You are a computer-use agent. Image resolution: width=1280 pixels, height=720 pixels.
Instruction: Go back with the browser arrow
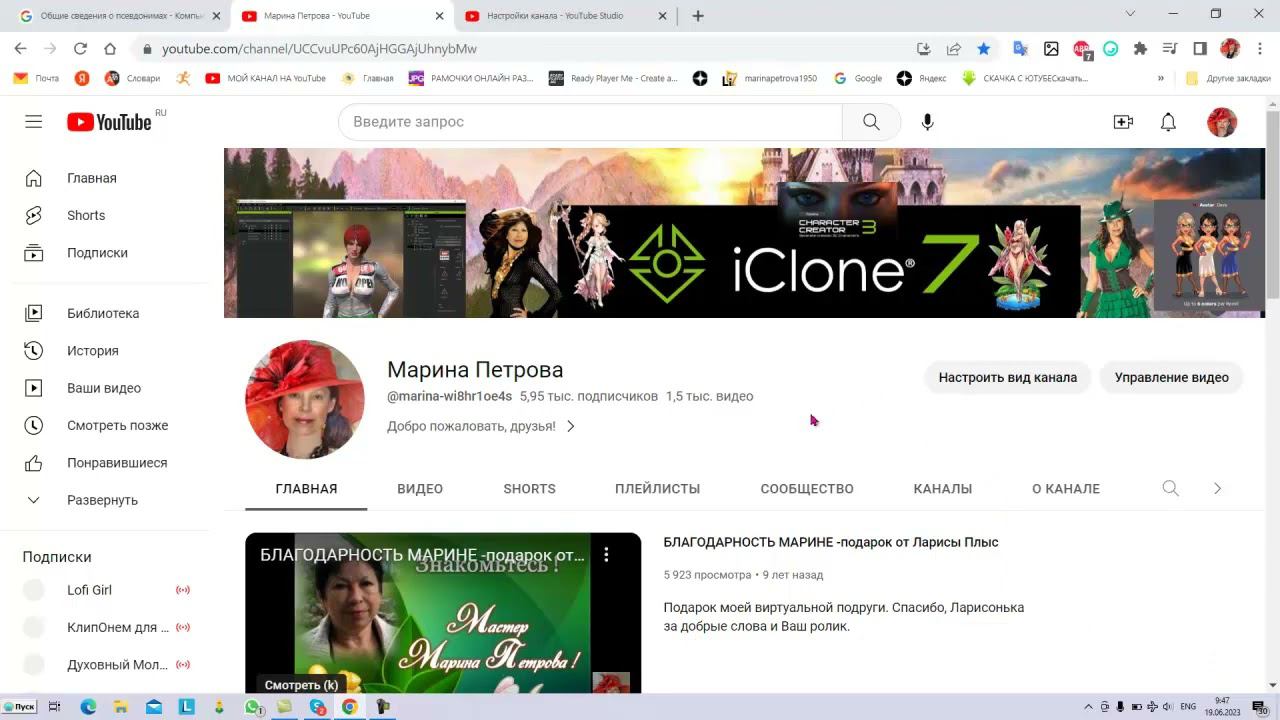tap(20, 48)
